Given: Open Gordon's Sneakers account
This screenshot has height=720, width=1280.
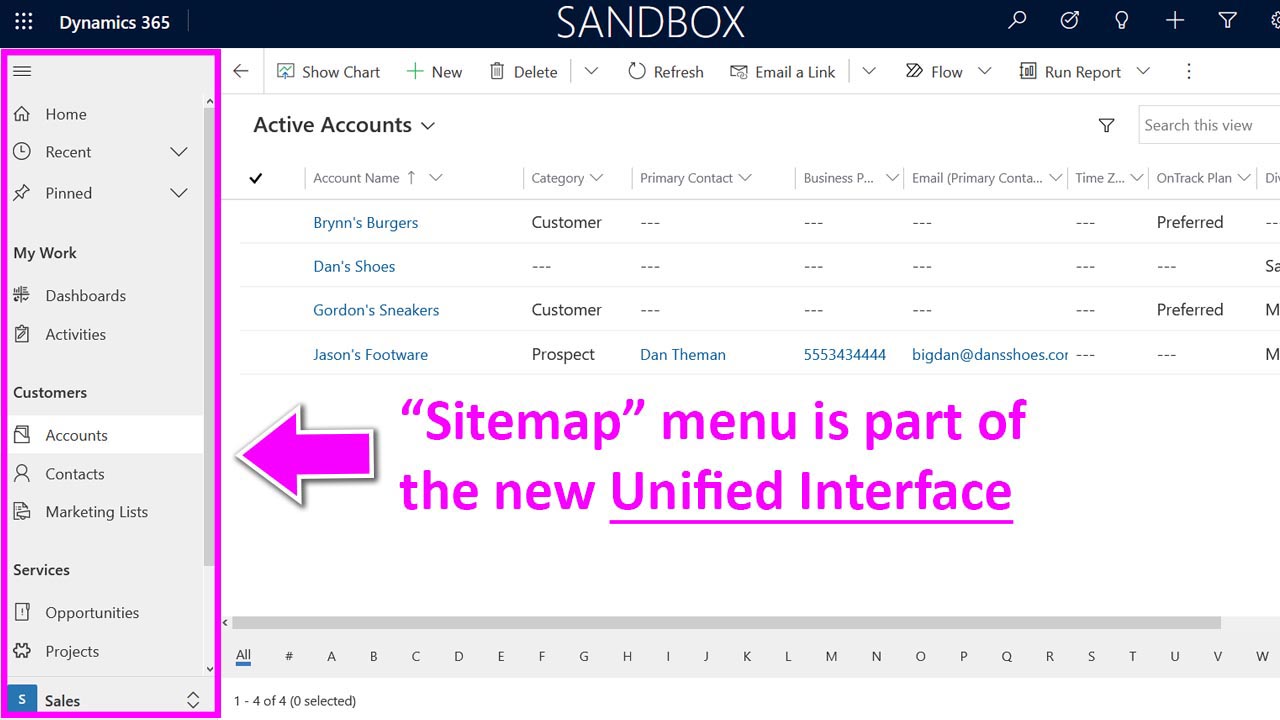Looking at the screenshot, I should pyautogui.click(x=376, y=310).
